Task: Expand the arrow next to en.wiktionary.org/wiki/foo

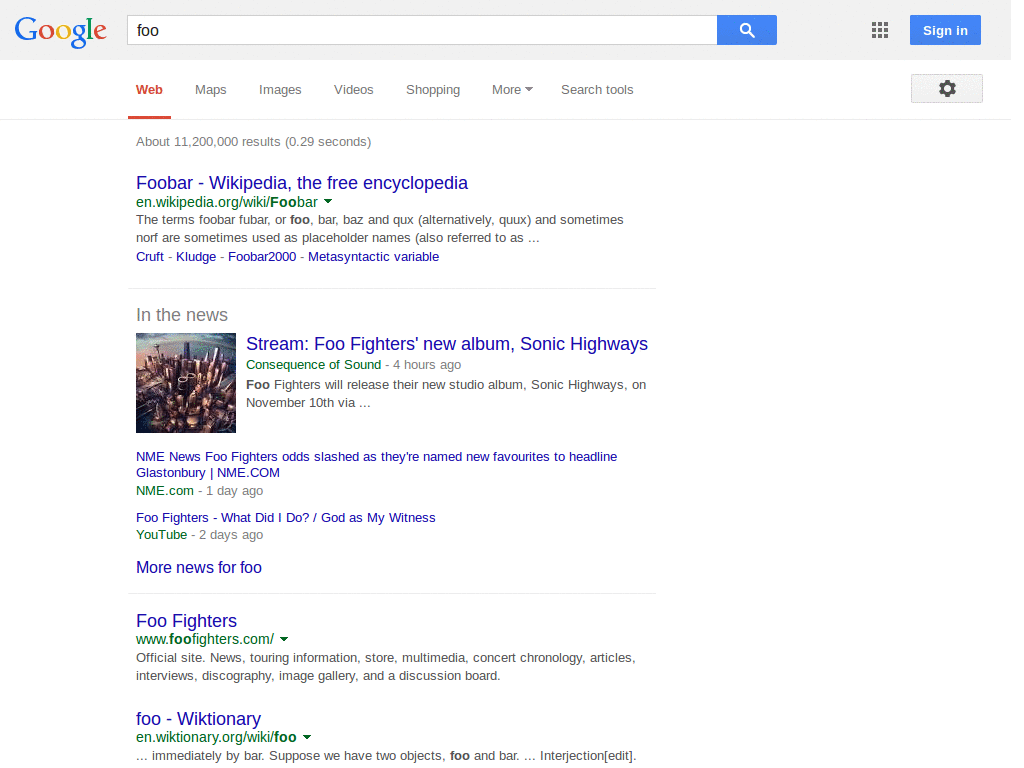Action: 307,737
